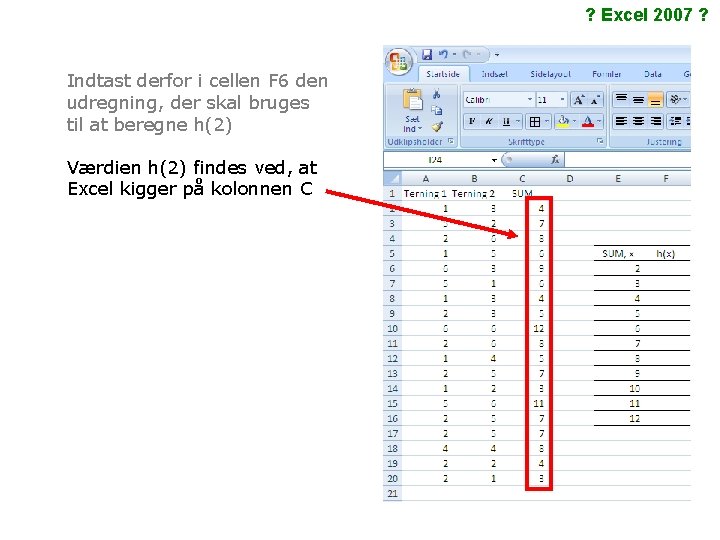Align cell text to the vertical middle
Image resolution: width=720 pixels, height=540 pixels.
[638, 99]
